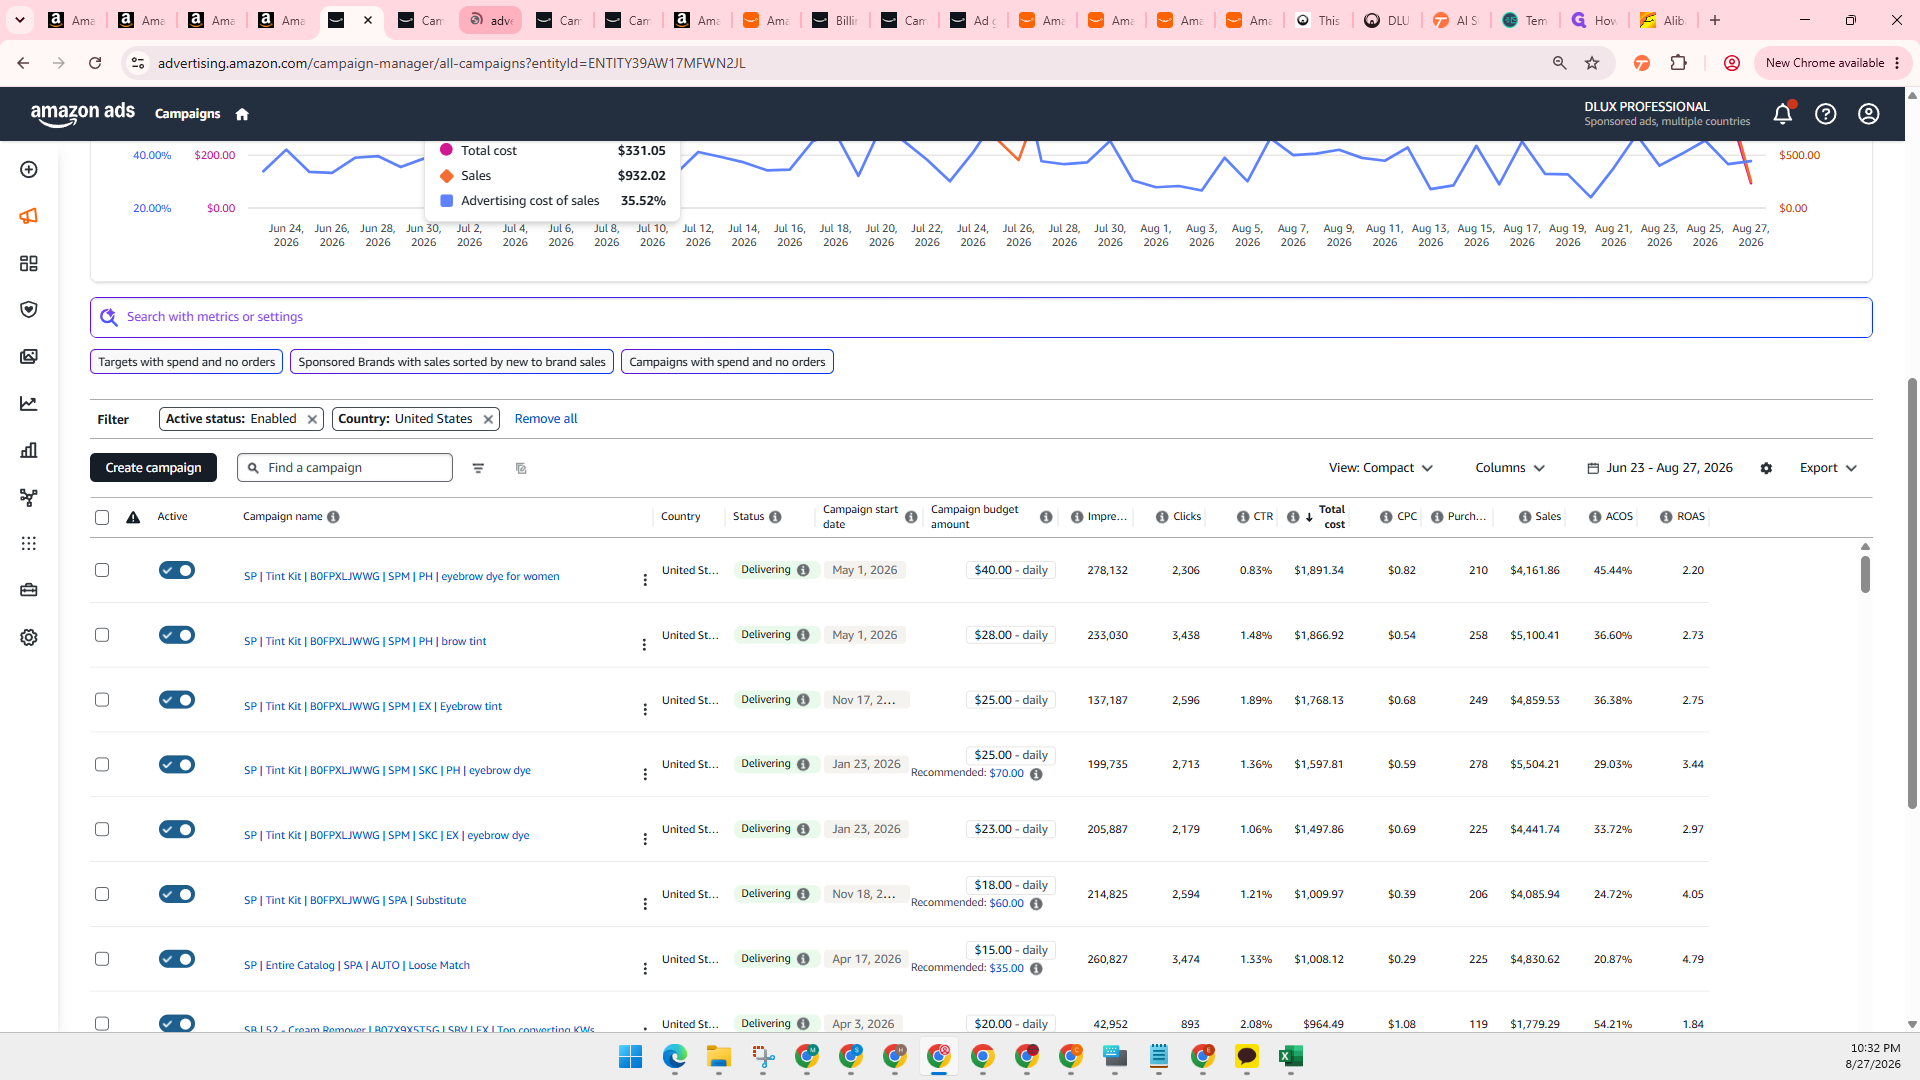The width and height of the screenshot is (1920, 1080).
Task: Click the Search with metrics or settings box
Action: click(981, 317)
